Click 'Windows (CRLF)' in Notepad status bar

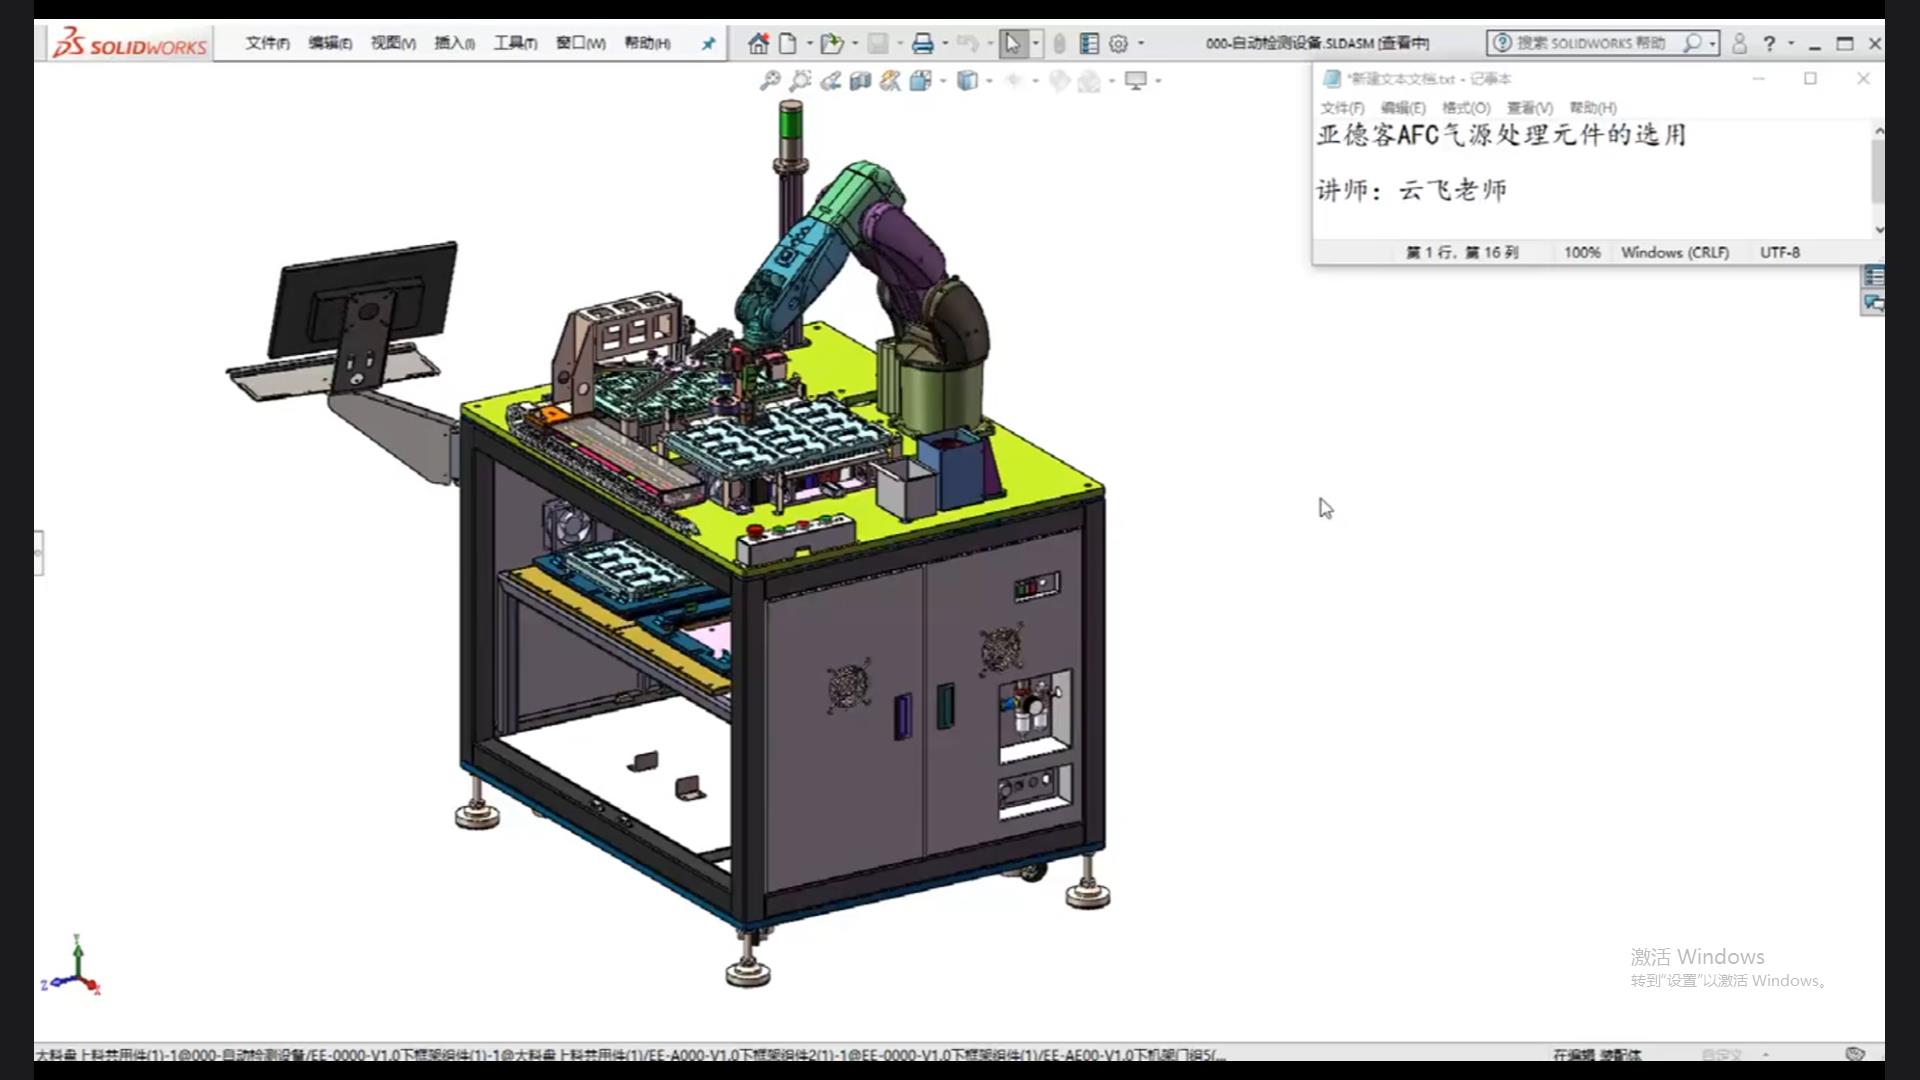click(1675, 253)
